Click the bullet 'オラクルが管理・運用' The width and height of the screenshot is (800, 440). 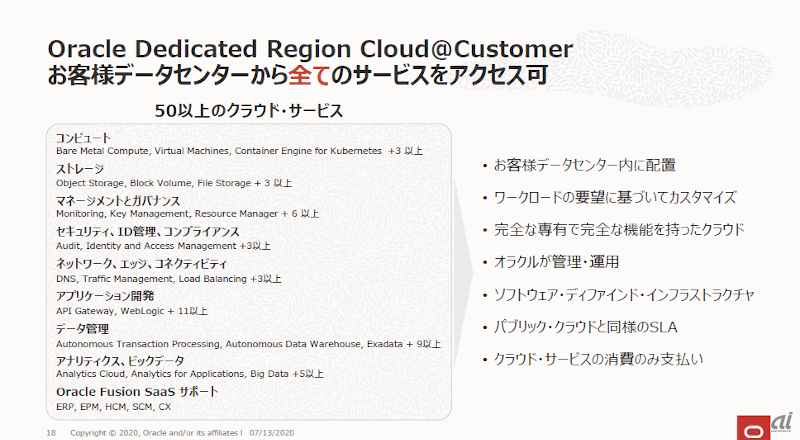tap(556, 262)
